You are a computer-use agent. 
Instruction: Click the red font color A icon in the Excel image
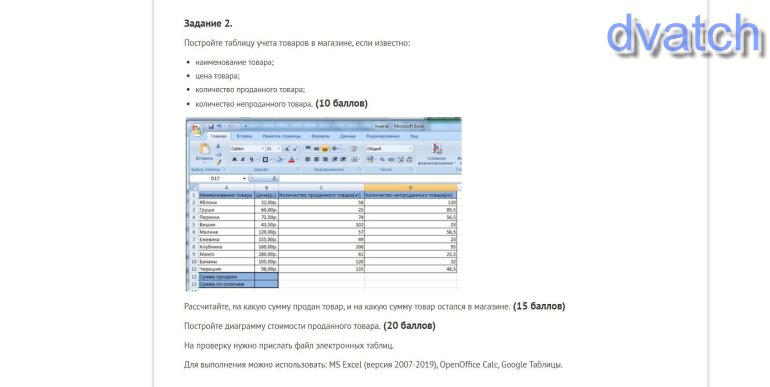tap(291, 160)
